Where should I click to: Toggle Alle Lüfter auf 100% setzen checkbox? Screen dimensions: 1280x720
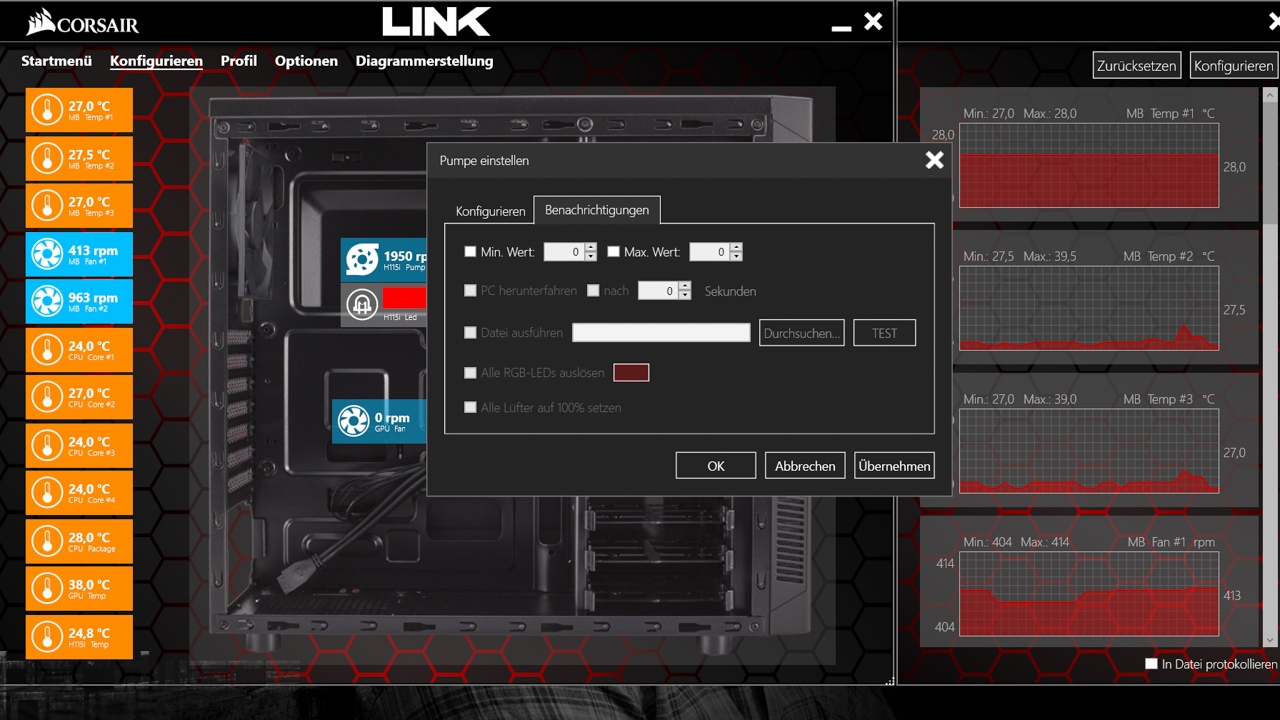tap(470, 408)
